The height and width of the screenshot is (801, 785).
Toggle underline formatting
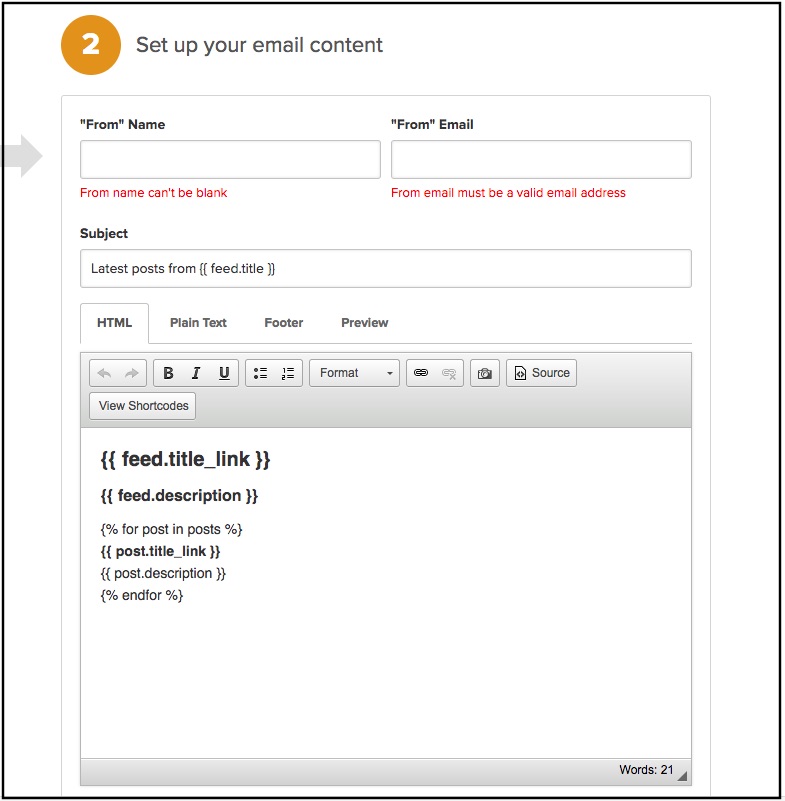[224, 374]
